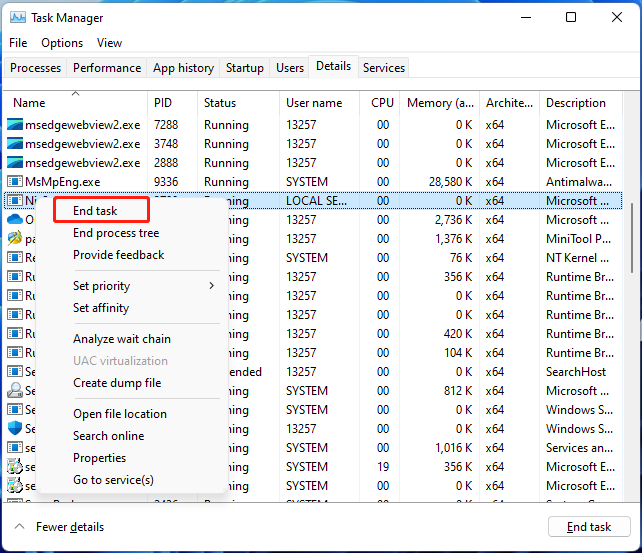
Task: Open the Options menu
Action: 62,43
